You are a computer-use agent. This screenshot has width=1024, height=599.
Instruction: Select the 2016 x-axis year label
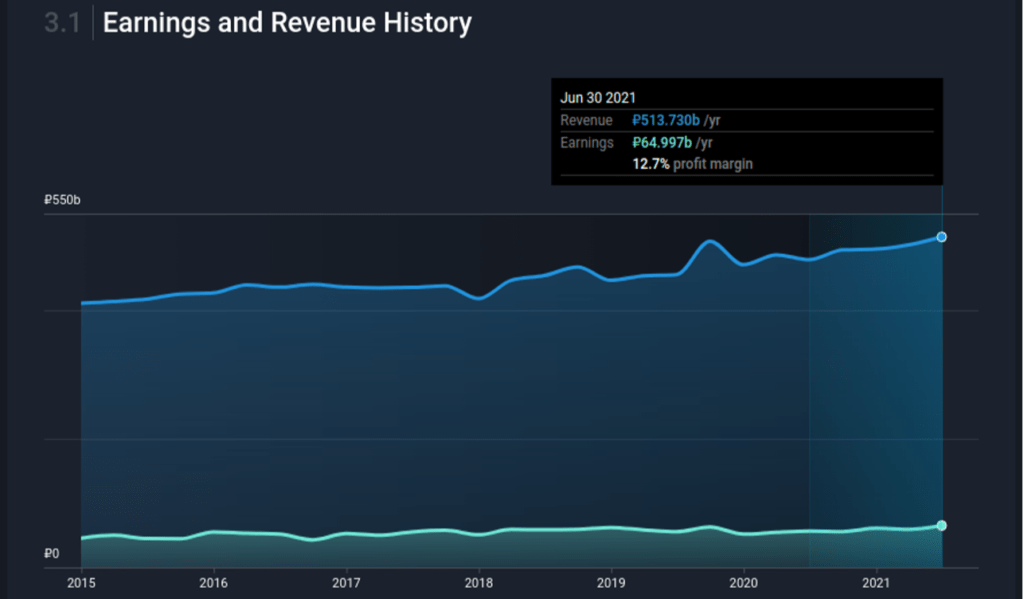click(213, 582)
